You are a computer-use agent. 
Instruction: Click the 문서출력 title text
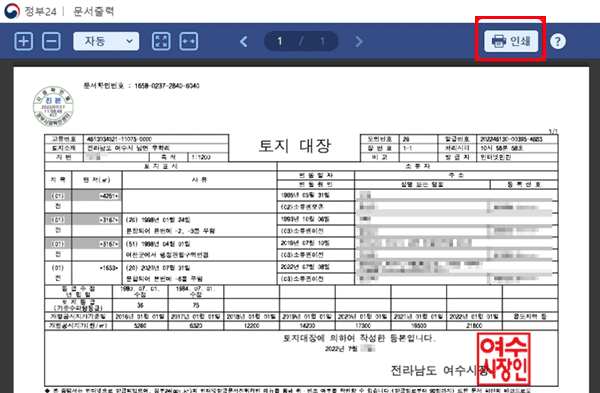pos(94,11)
